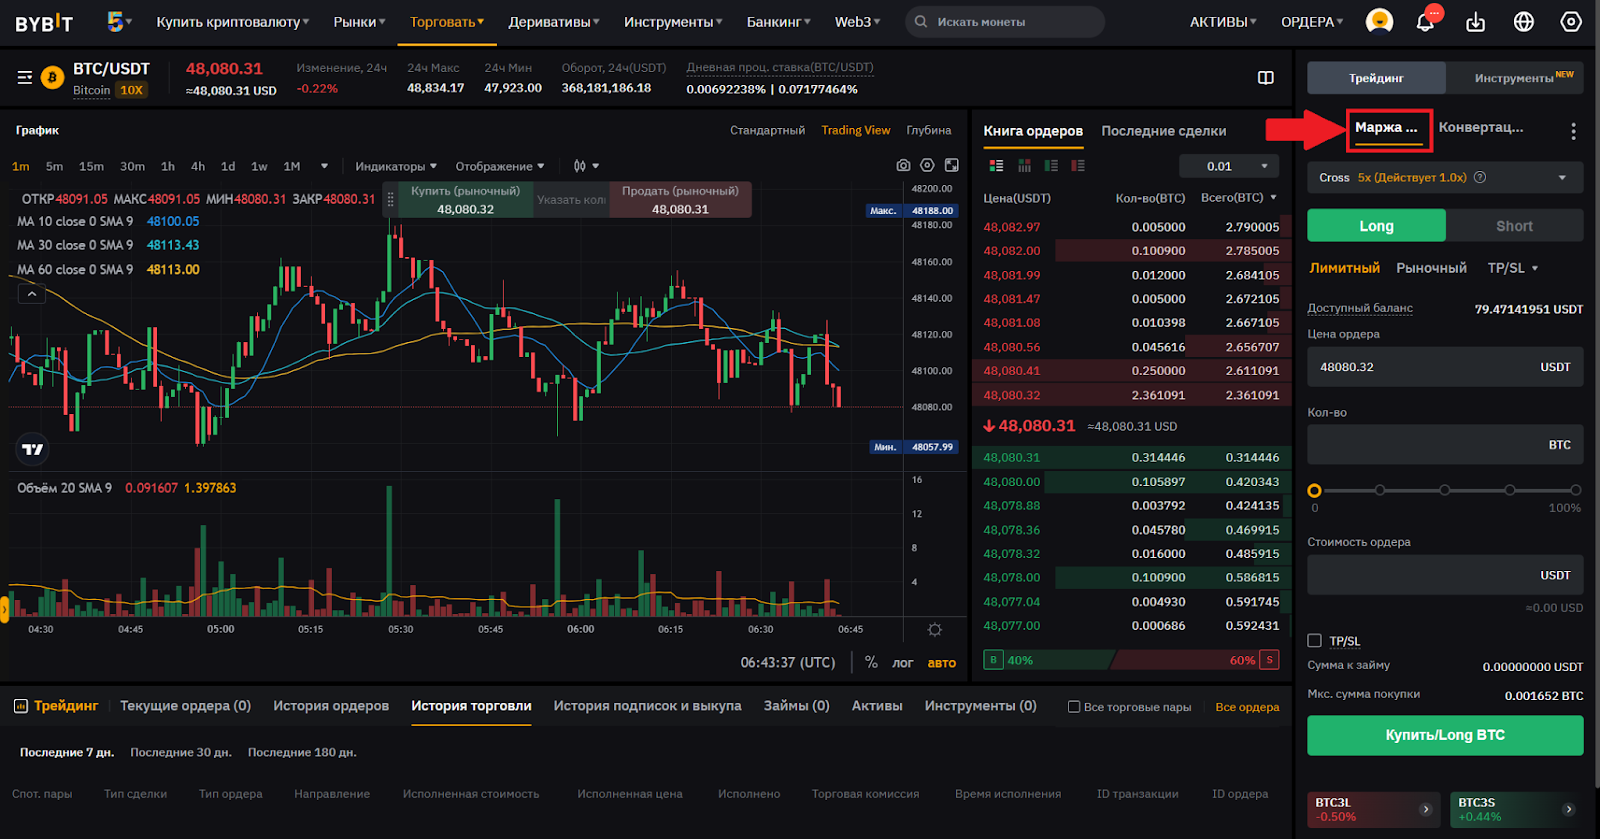Open three-dot menu in order panel

1573,131
